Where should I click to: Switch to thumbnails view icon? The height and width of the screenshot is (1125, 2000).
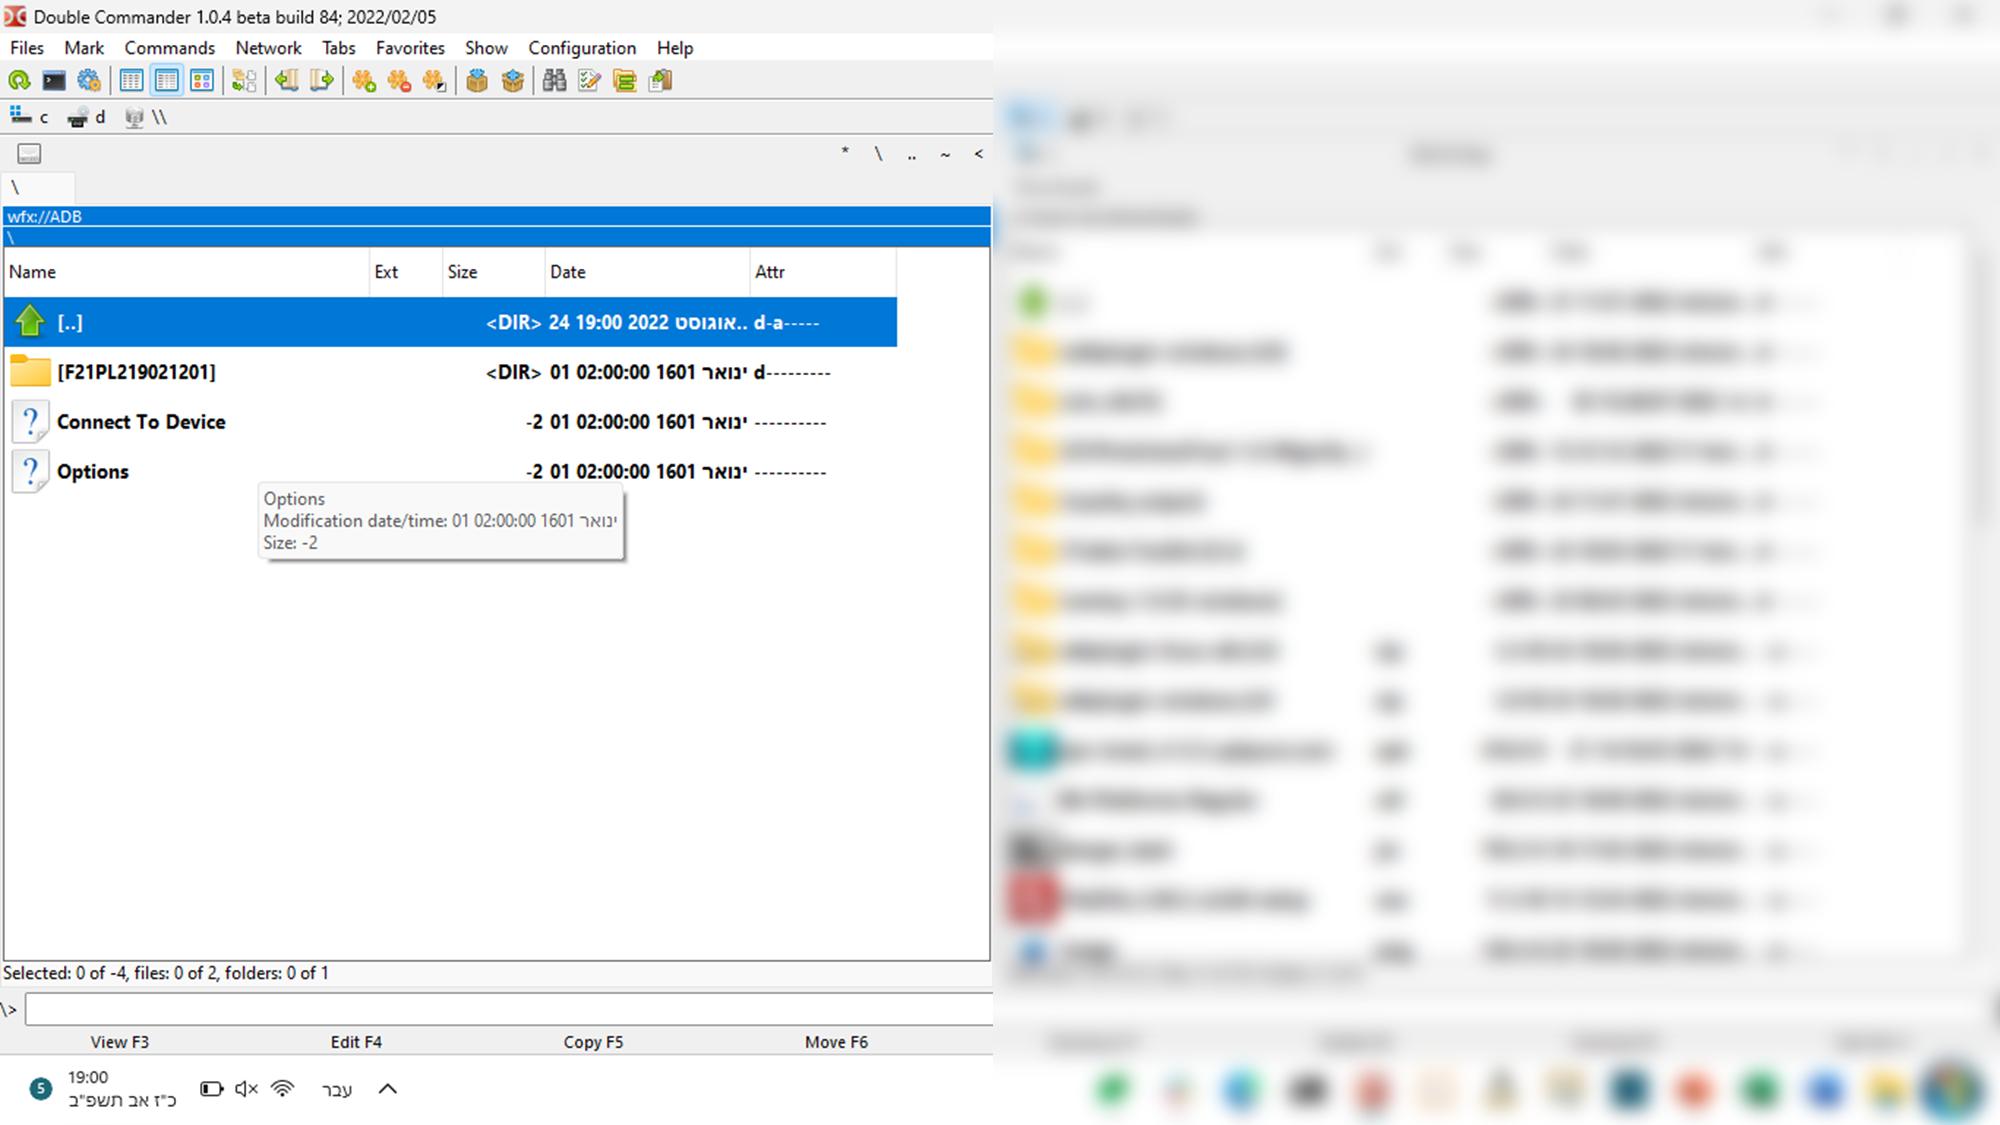point(202,81)
